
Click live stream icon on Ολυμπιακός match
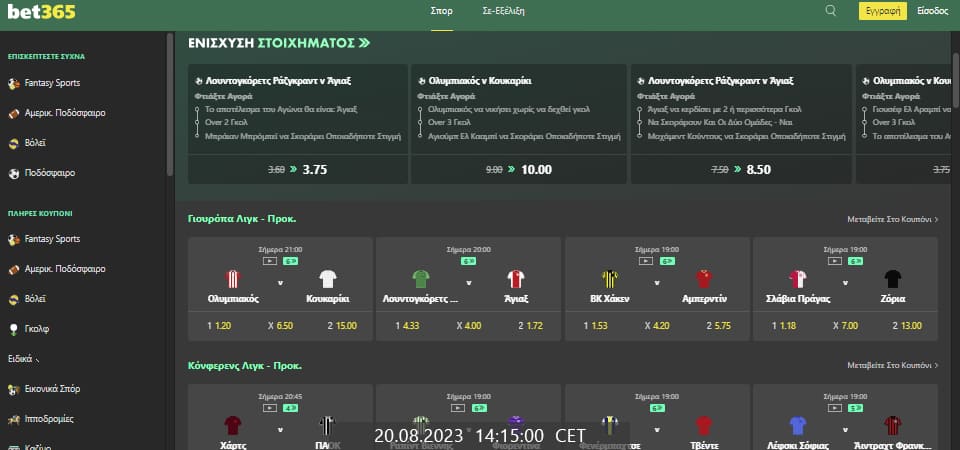pos(270,261)
